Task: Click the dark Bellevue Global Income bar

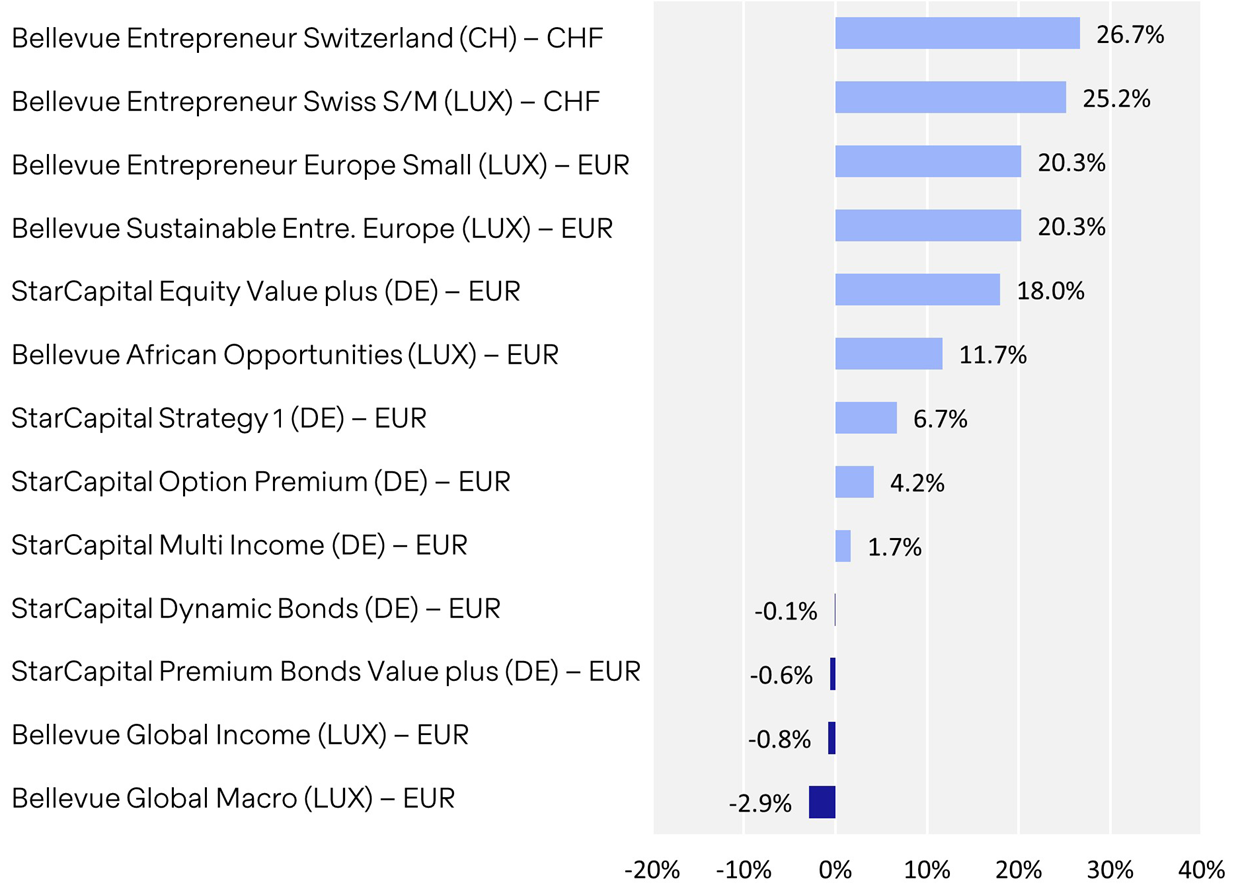Action: pyautogui.click(x=831, y=738)
